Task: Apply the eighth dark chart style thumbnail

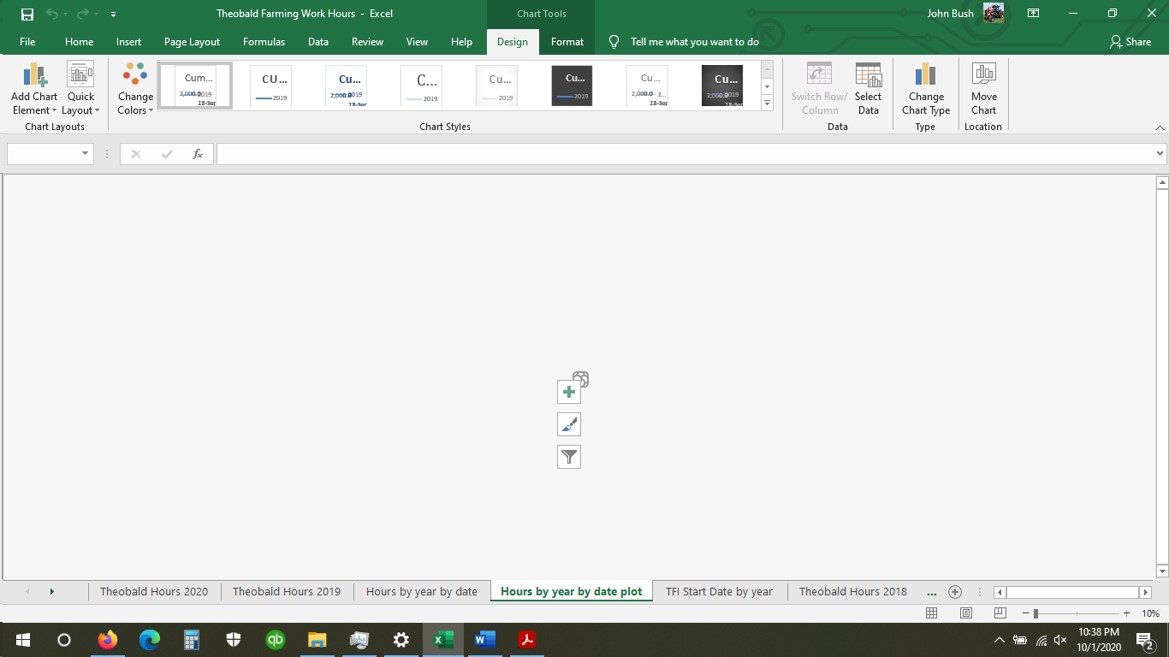Action: click(722, 85)
